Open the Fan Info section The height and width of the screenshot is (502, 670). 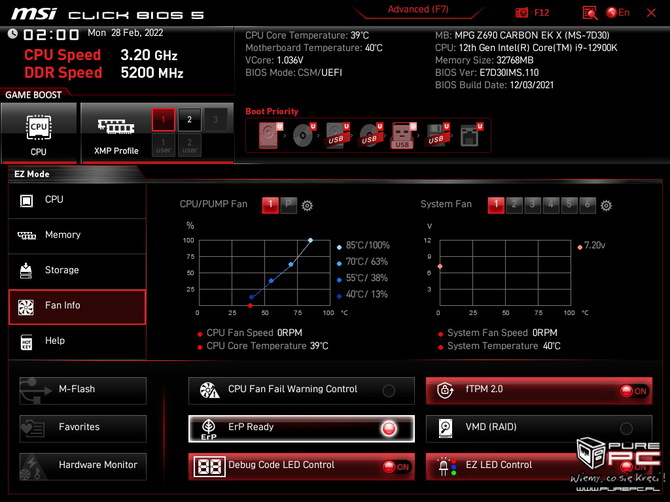(77, 306)
